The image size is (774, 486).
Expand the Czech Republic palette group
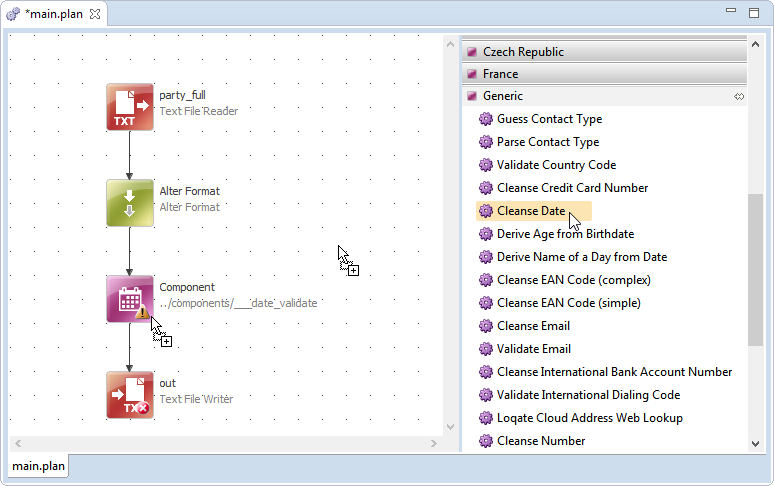523,52
